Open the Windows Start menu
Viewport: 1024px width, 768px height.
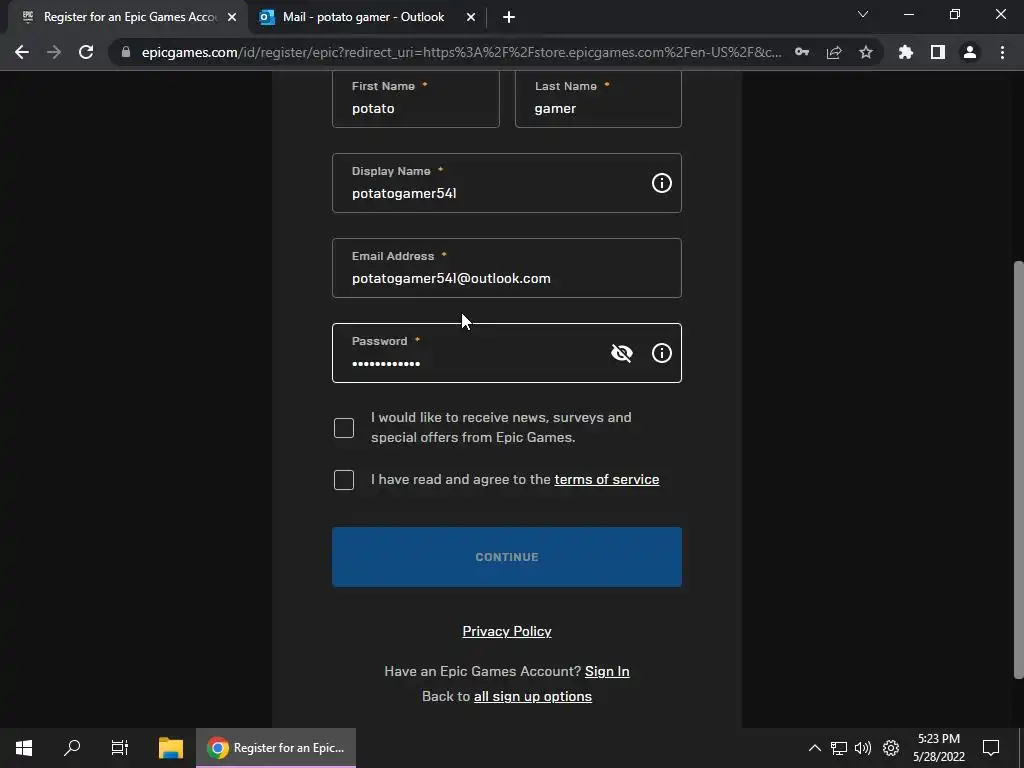tap(24, 748)
